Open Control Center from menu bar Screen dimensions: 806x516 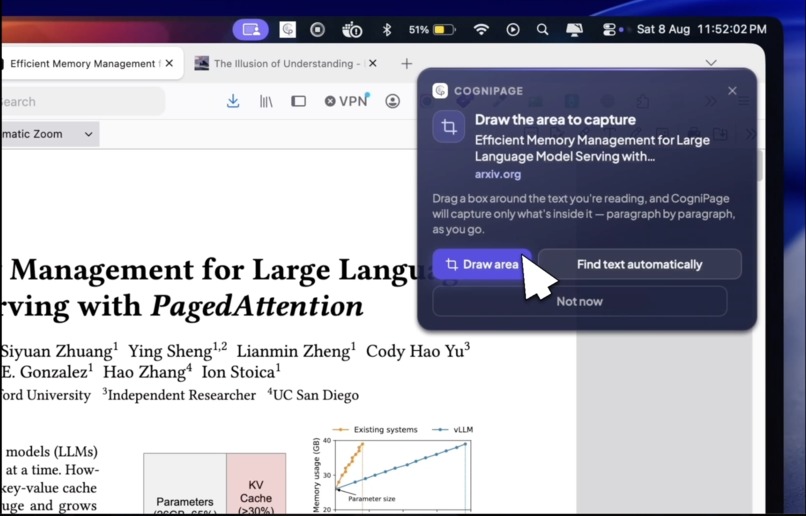(x=609, y=29)
